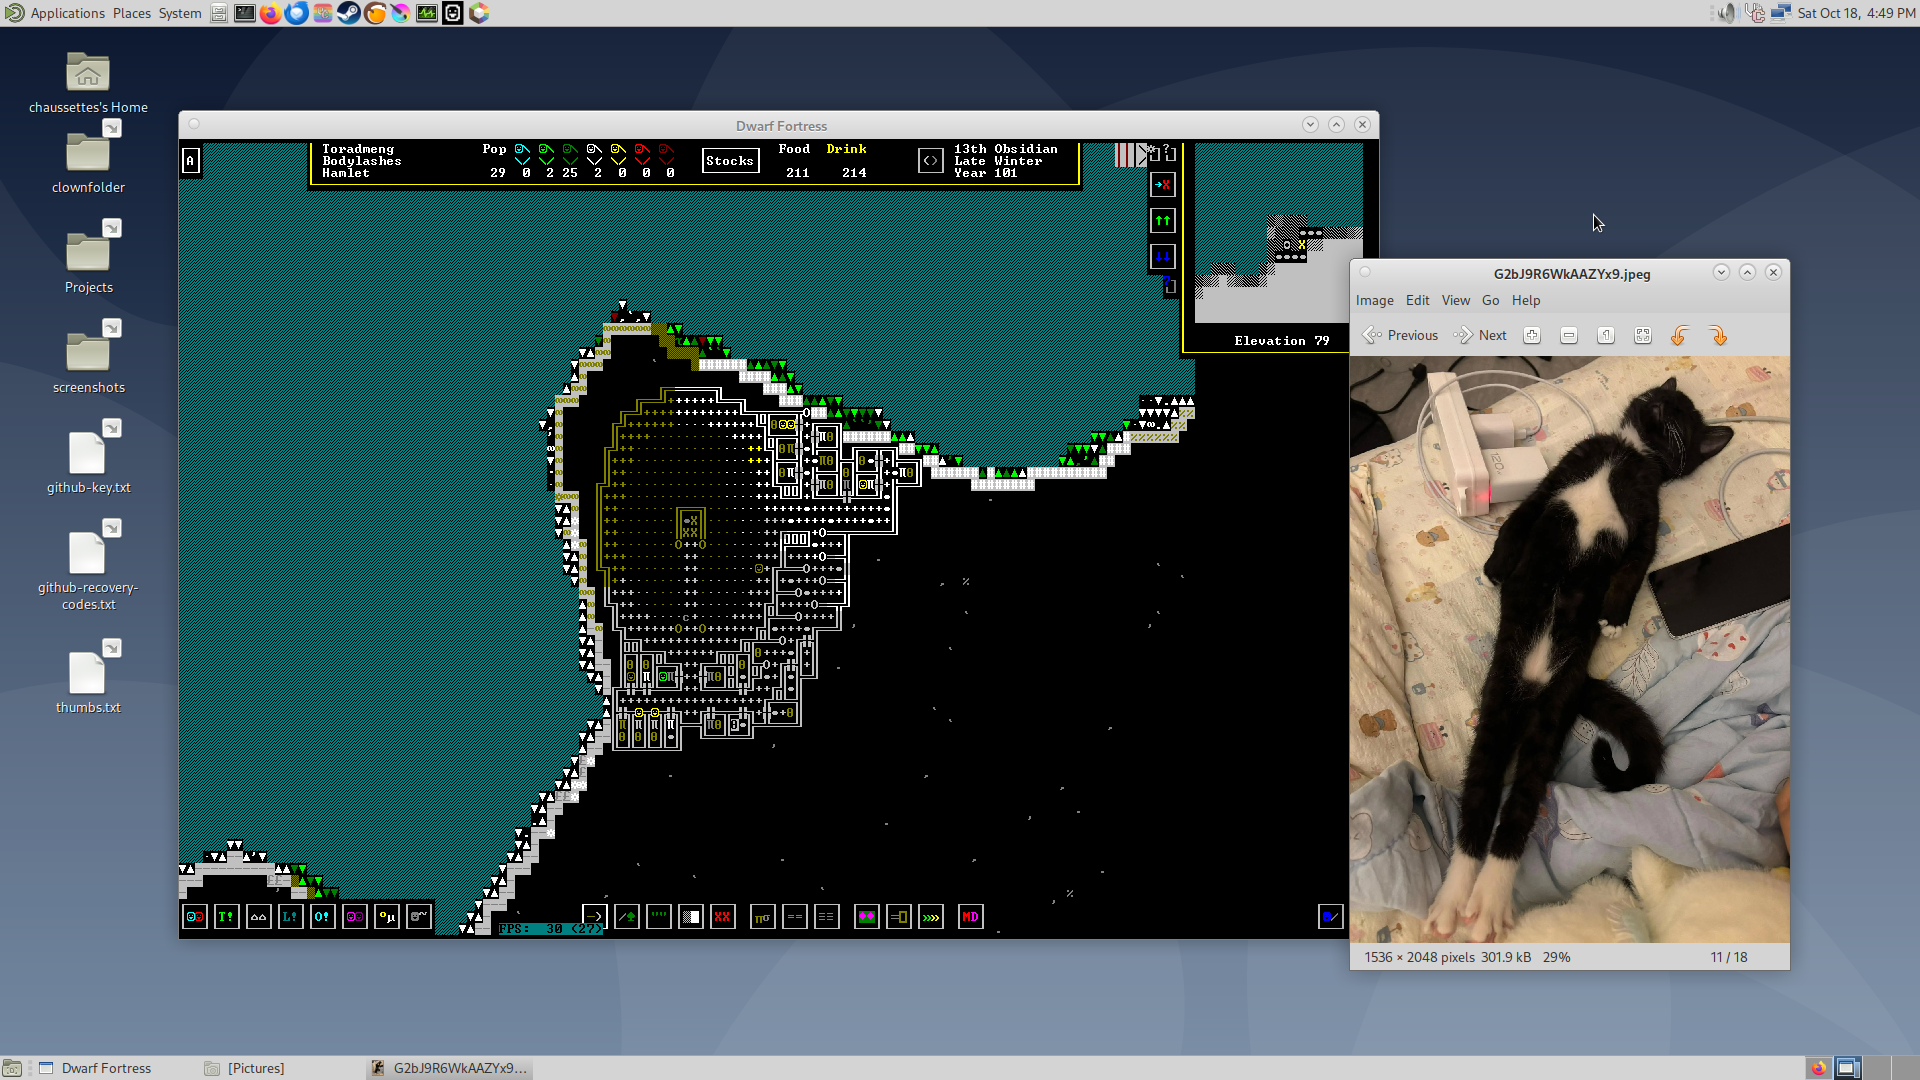This screenshot has height=1080, width=1920.
Task: Click the red XX erase designation icon
Action: tap(722, 917)
